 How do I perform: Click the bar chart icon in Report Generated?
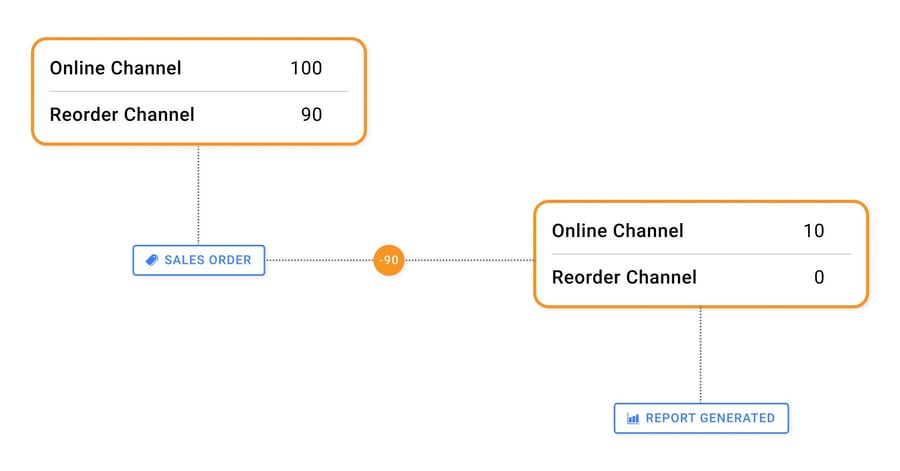point(632,418)
